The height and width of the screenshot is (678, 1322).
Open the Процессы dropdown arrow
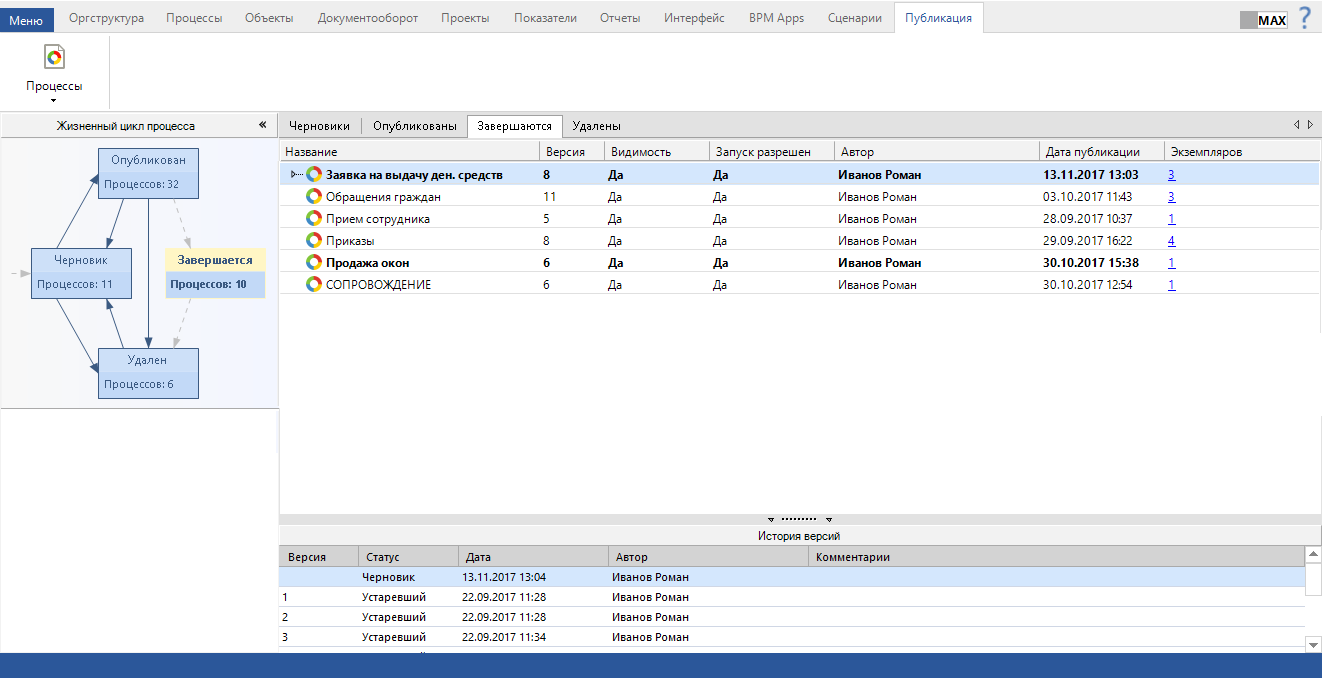[54, 100]
